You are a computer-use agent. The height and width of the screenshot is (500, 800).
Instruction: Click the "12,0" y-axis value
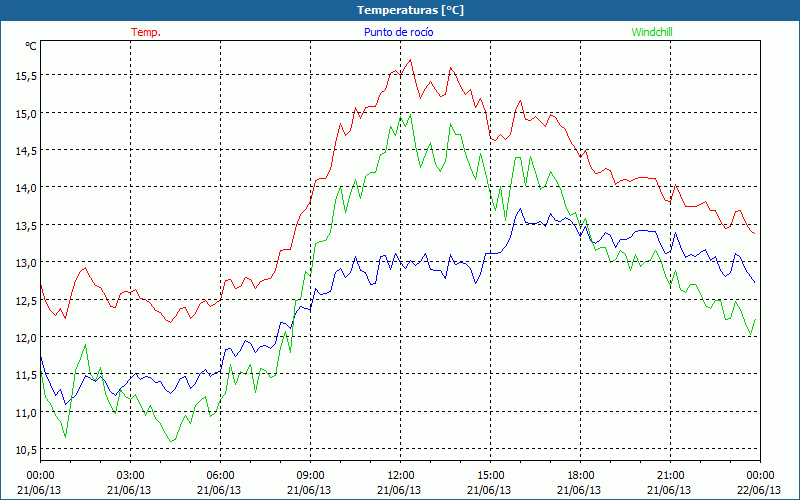(26, 338)
